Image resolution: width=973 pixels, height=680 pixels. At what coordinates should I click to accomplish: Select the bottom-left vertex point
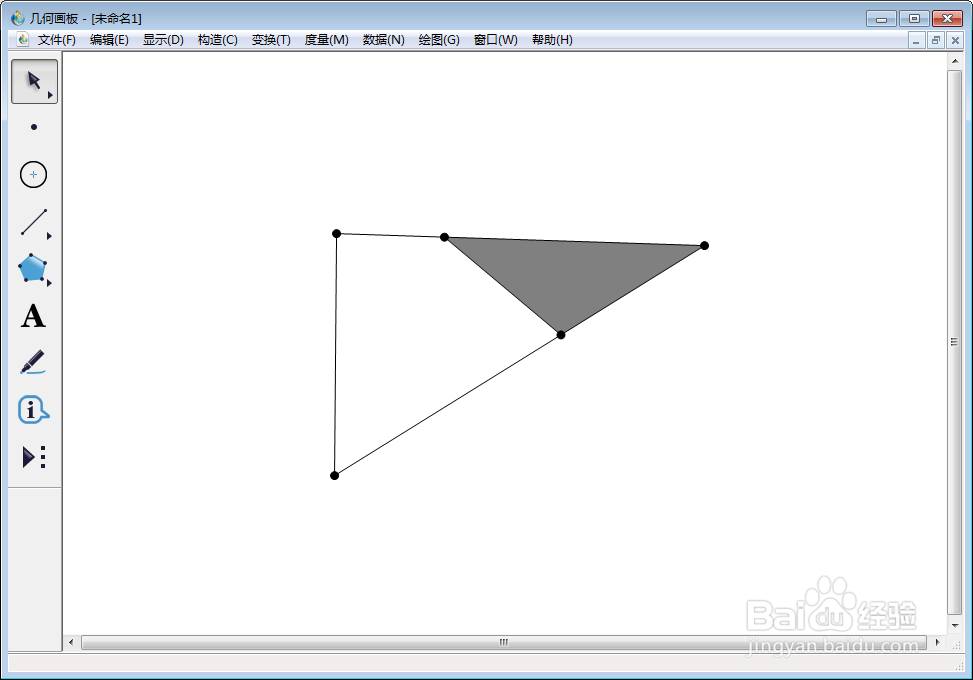(x=334, y=476)
